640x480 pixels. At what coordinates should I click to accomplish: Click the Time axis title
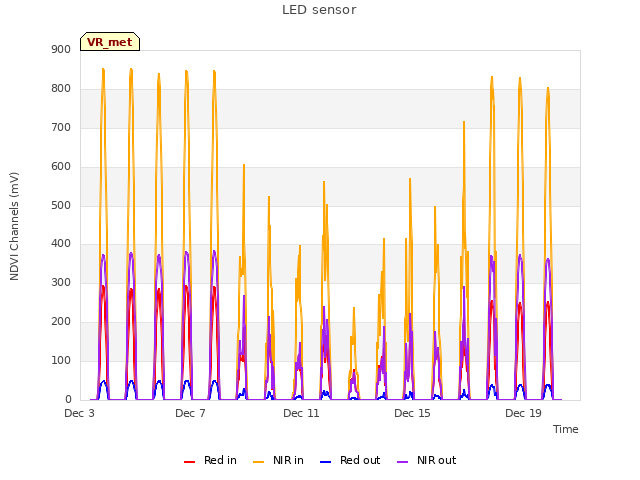click(x=566, y=429)
